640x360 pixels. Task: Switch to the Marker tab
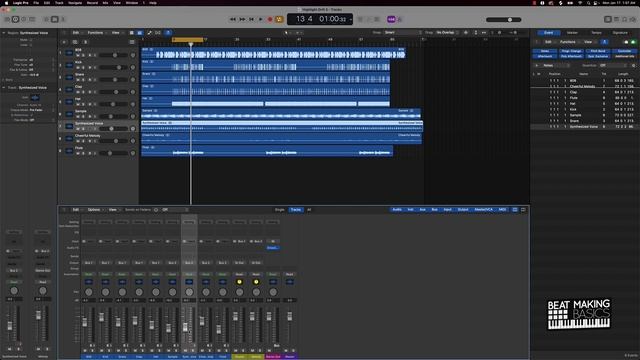click(x=572, y=33)
